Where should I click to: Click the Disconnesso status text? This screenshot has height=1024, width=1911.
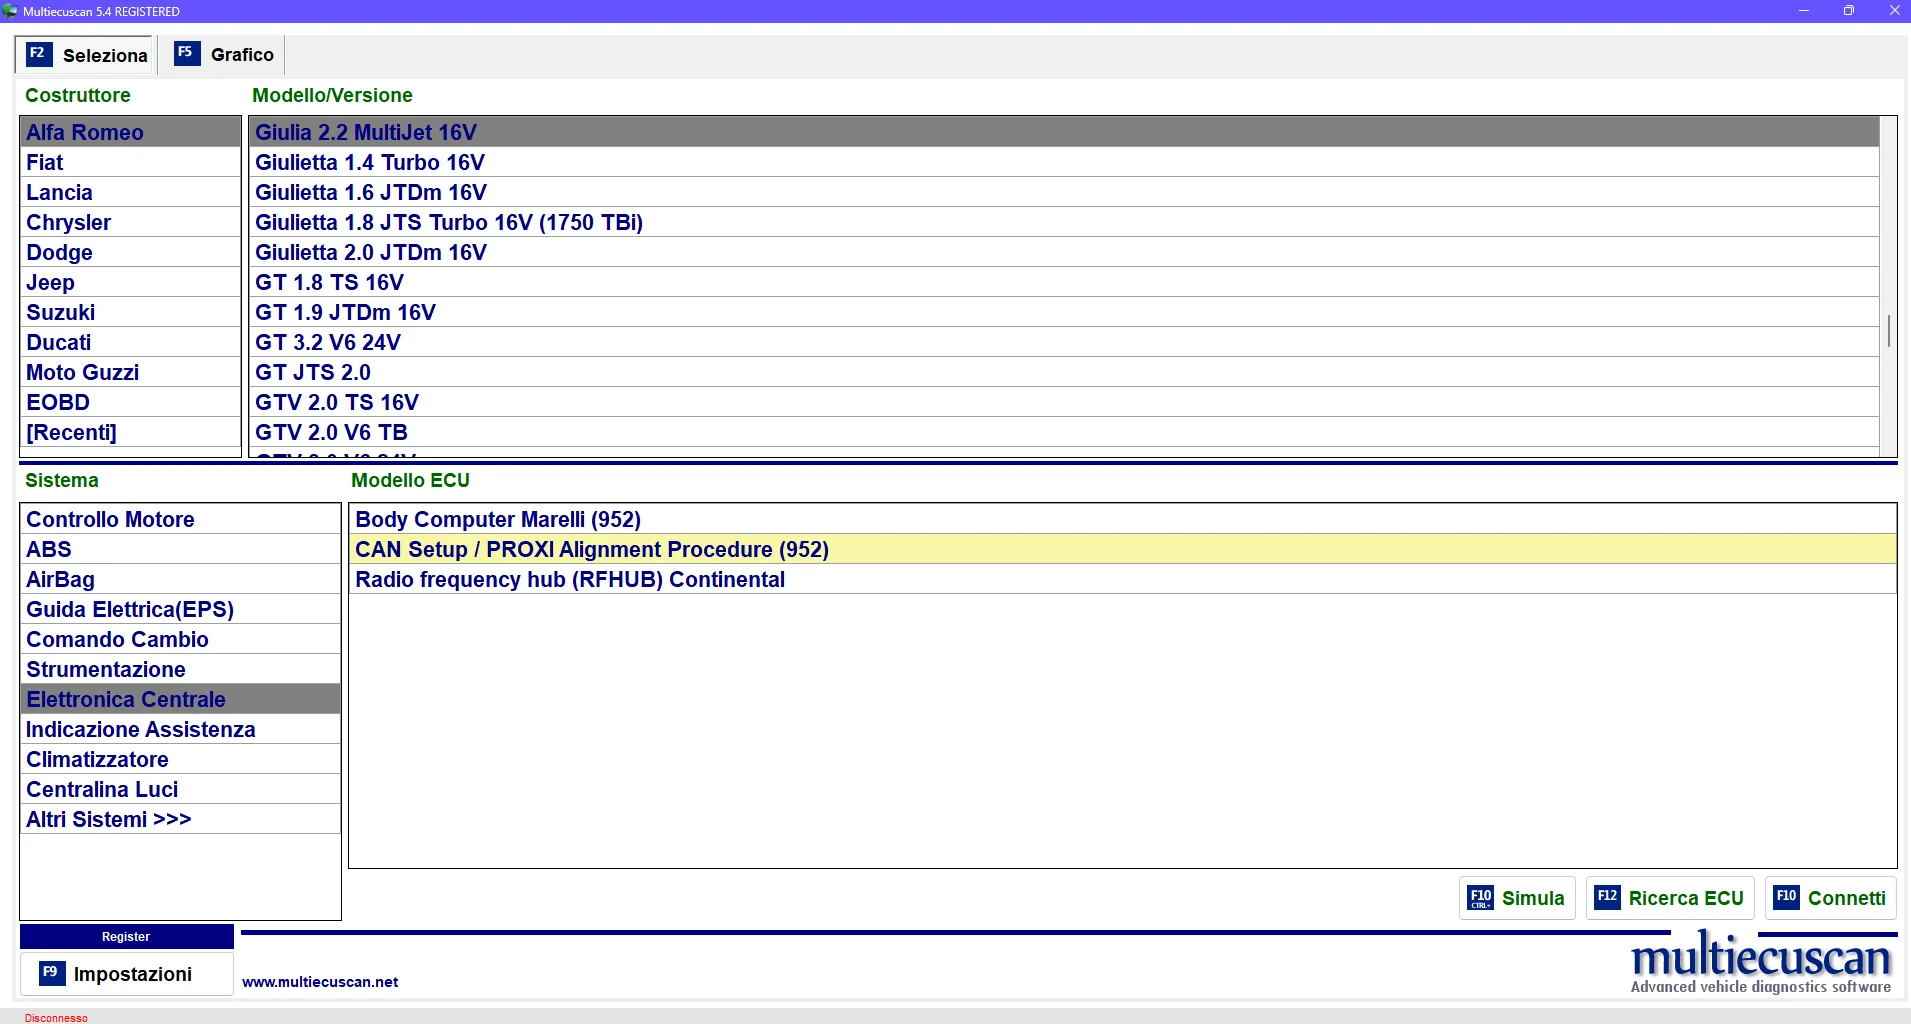pyautogui.click(x=56, y=1018)
